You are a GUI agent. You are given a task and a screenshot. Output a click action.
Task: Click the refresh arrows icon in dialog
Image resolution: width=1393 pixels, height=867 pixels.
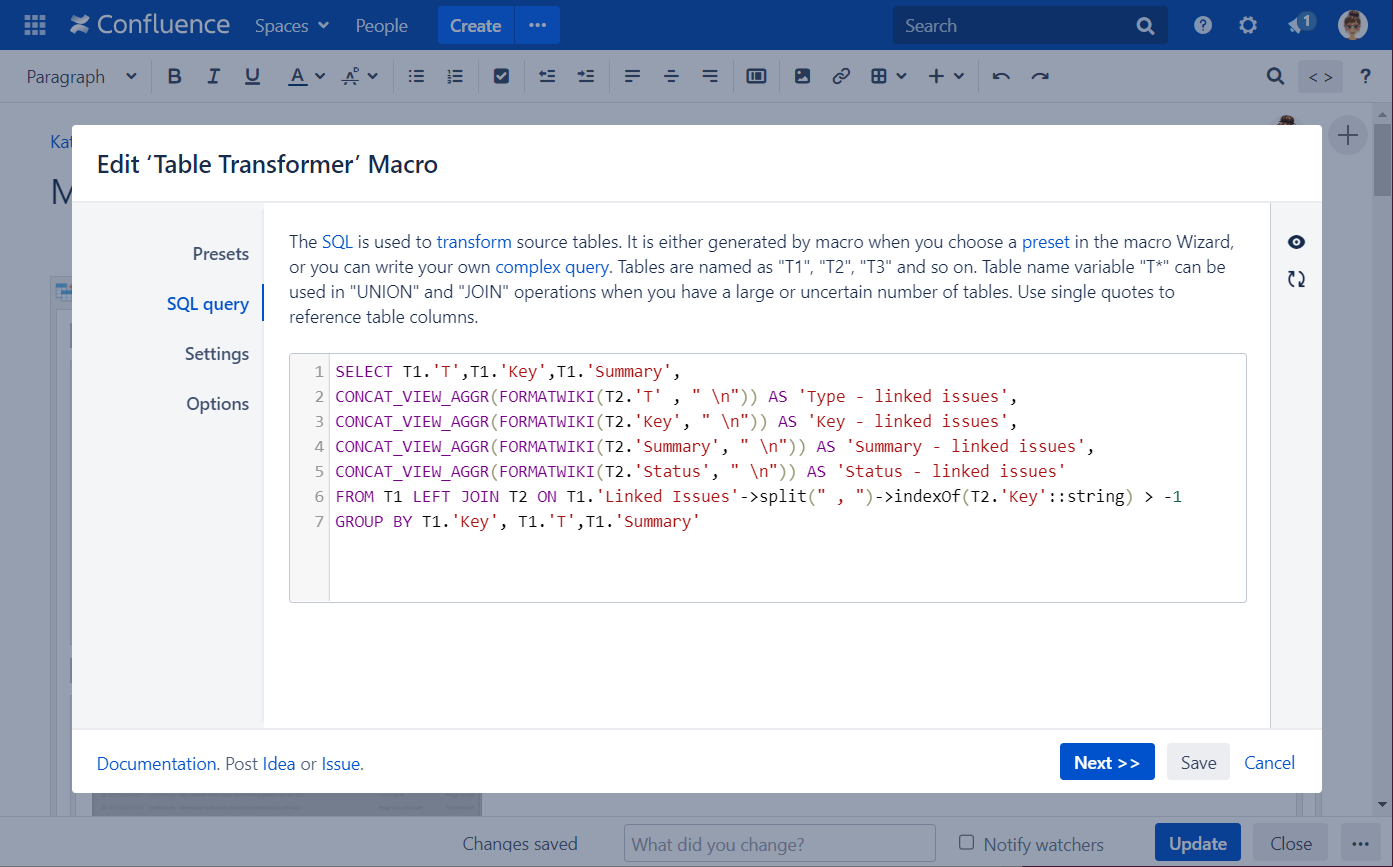coord(1296,280)
